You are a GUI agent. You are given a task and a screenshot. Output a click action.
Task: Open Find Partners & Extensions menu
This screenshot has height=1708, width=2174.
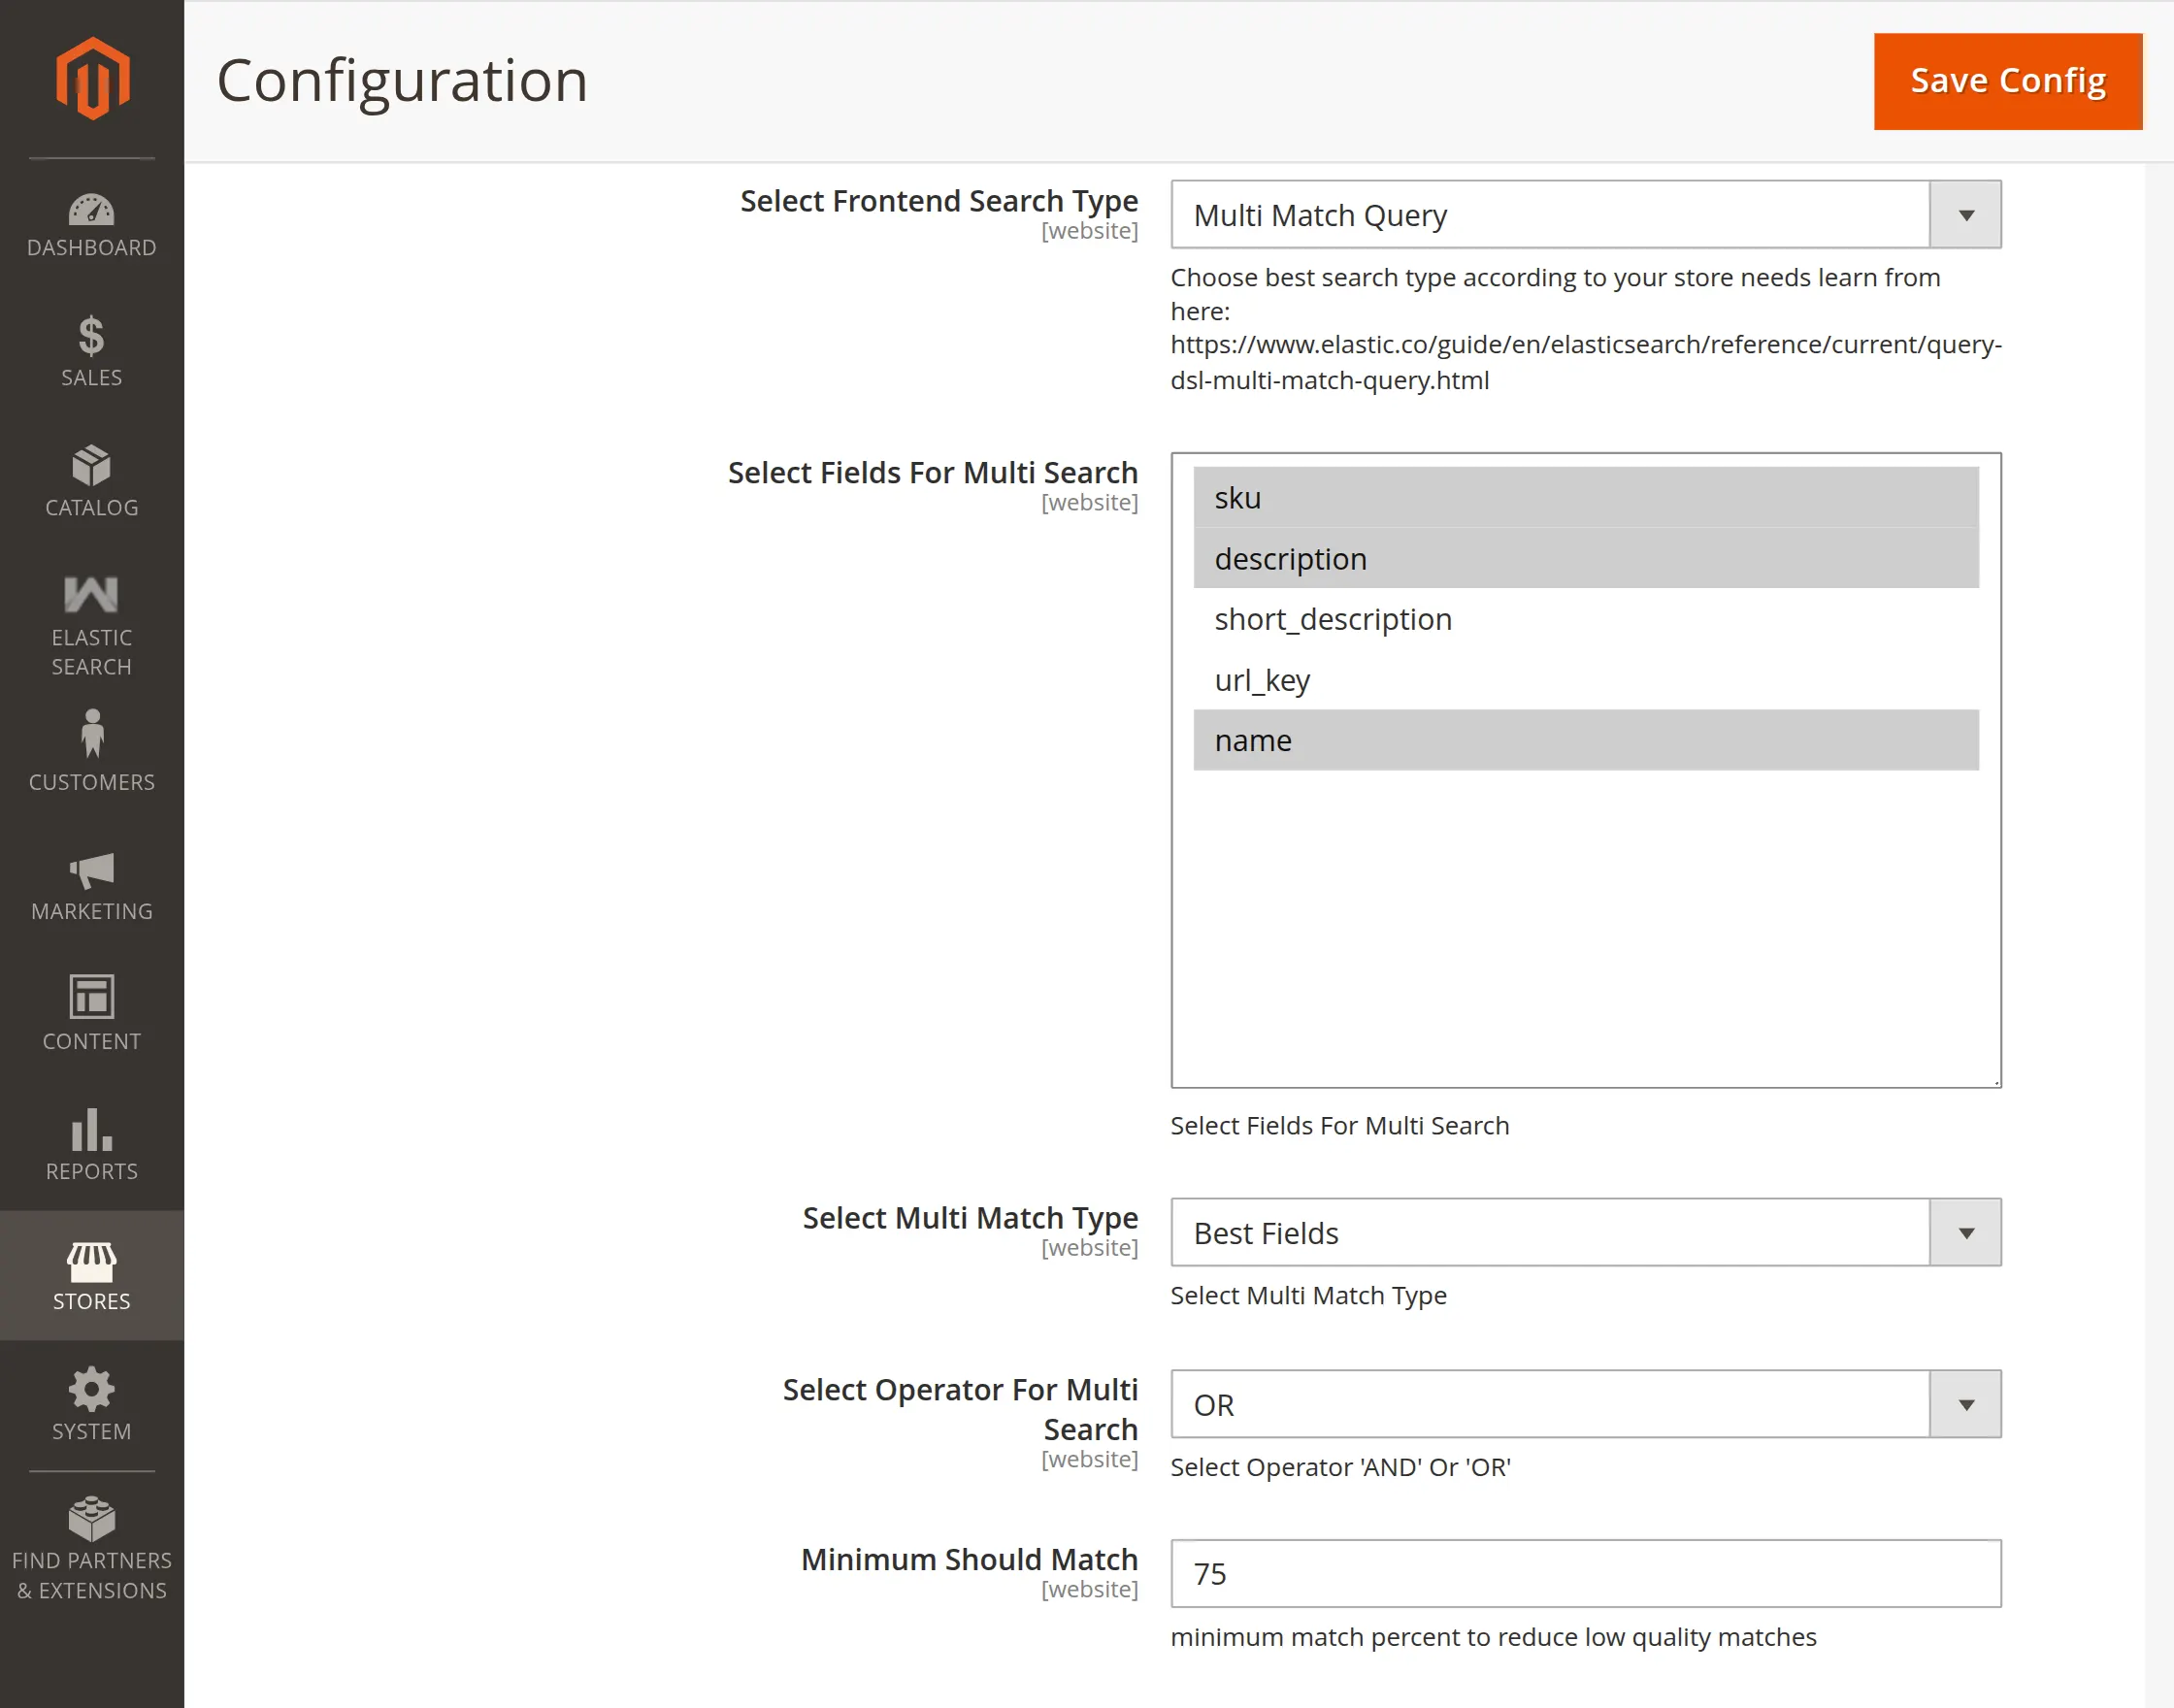92,1548
